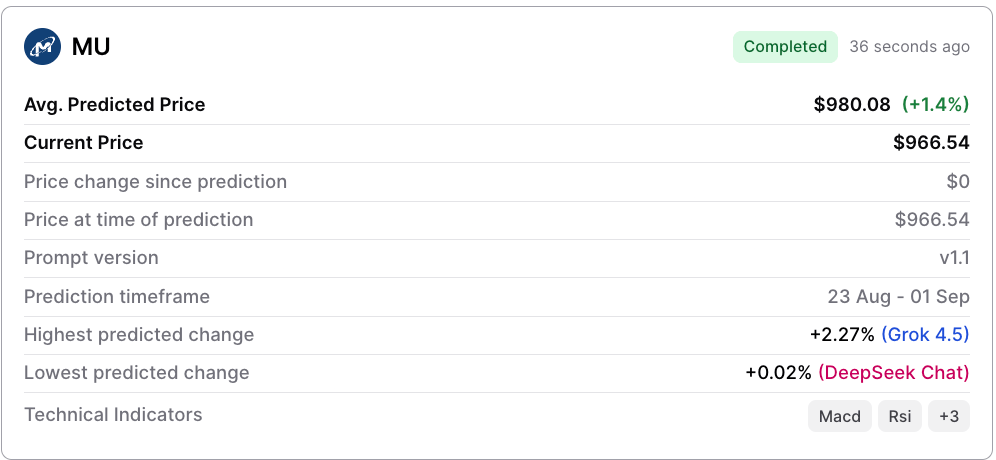Click the 23 Aug - 01 Sep timeframe

[x=898, y=297]
